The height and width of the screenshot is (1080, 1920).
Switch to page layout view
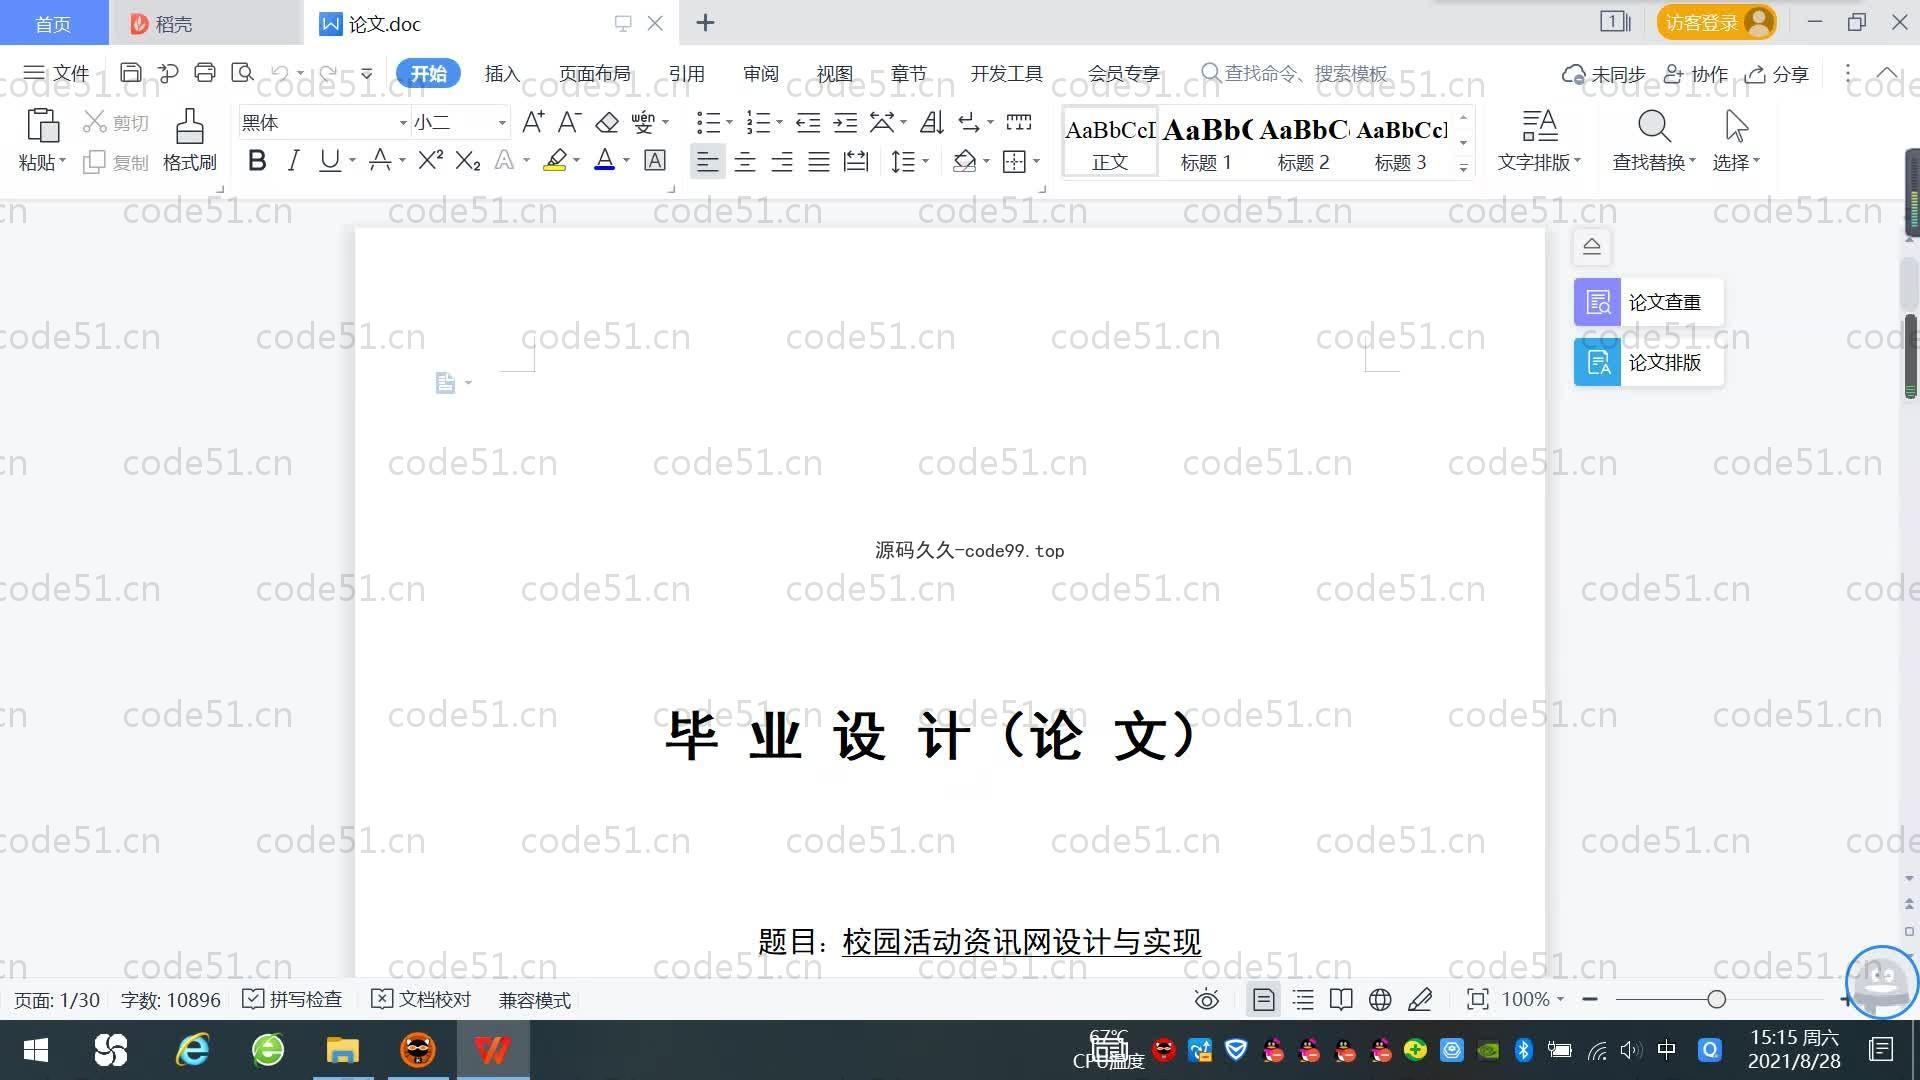[x=1264, y=999]
